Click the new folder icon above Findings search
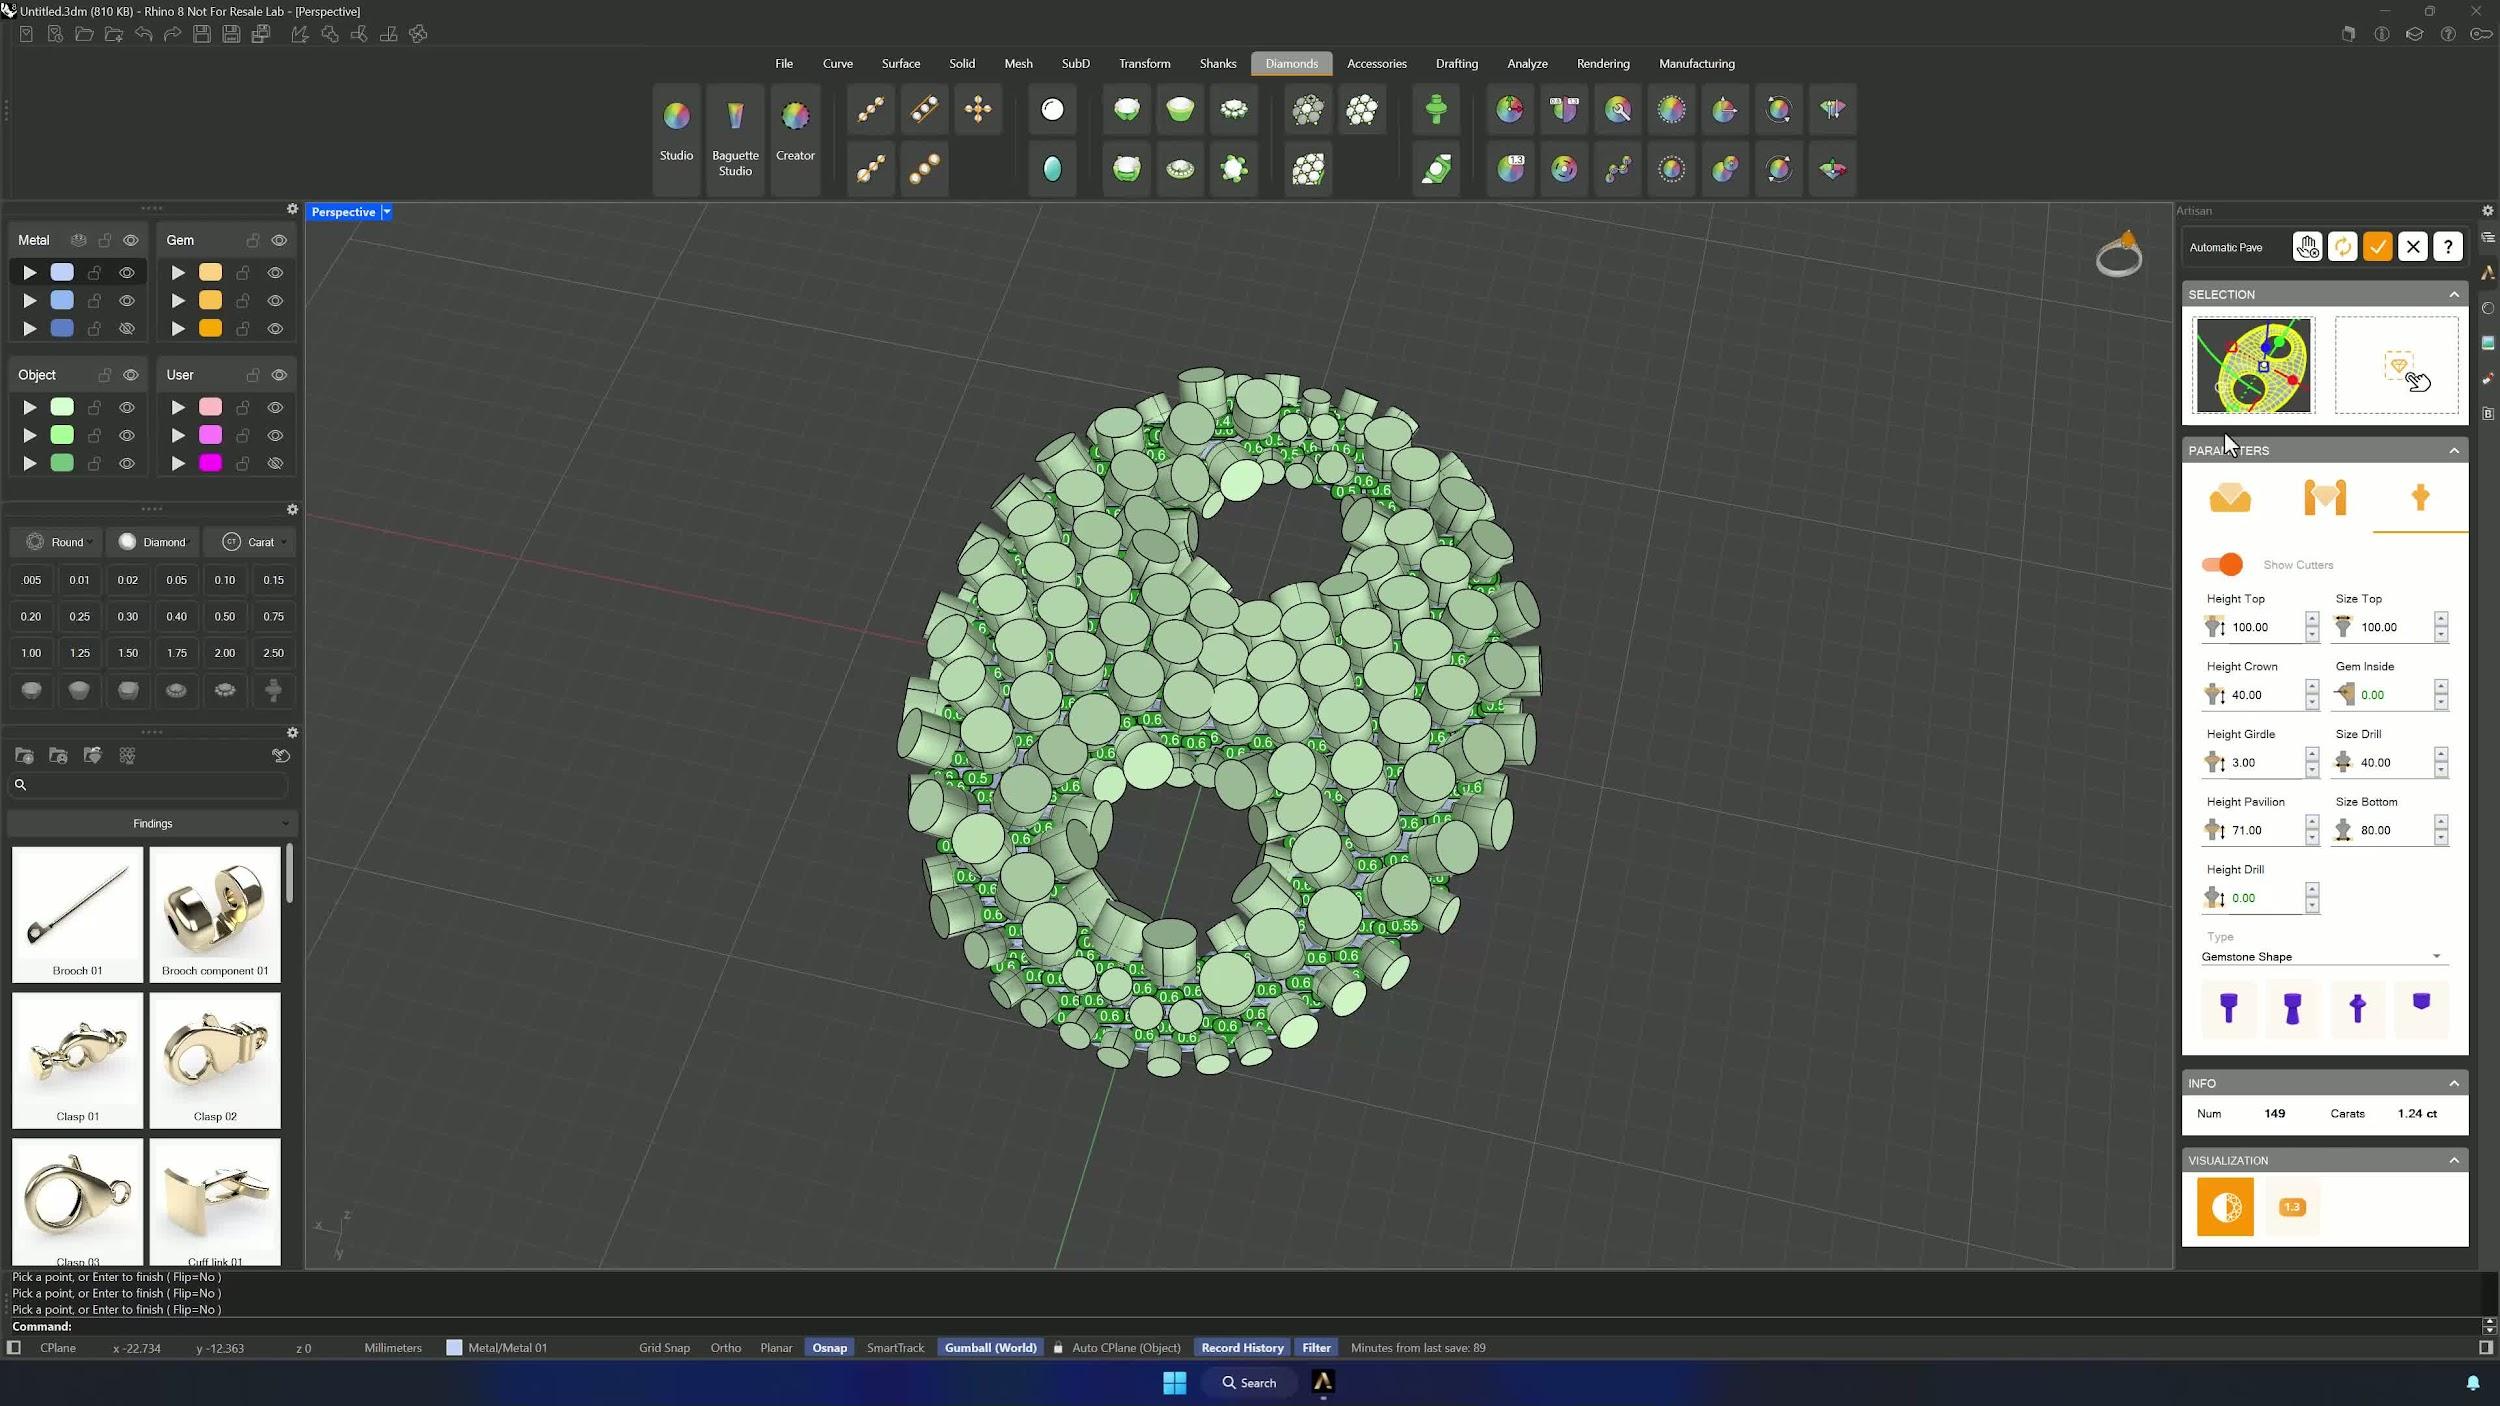 click(x=24, y=756)
